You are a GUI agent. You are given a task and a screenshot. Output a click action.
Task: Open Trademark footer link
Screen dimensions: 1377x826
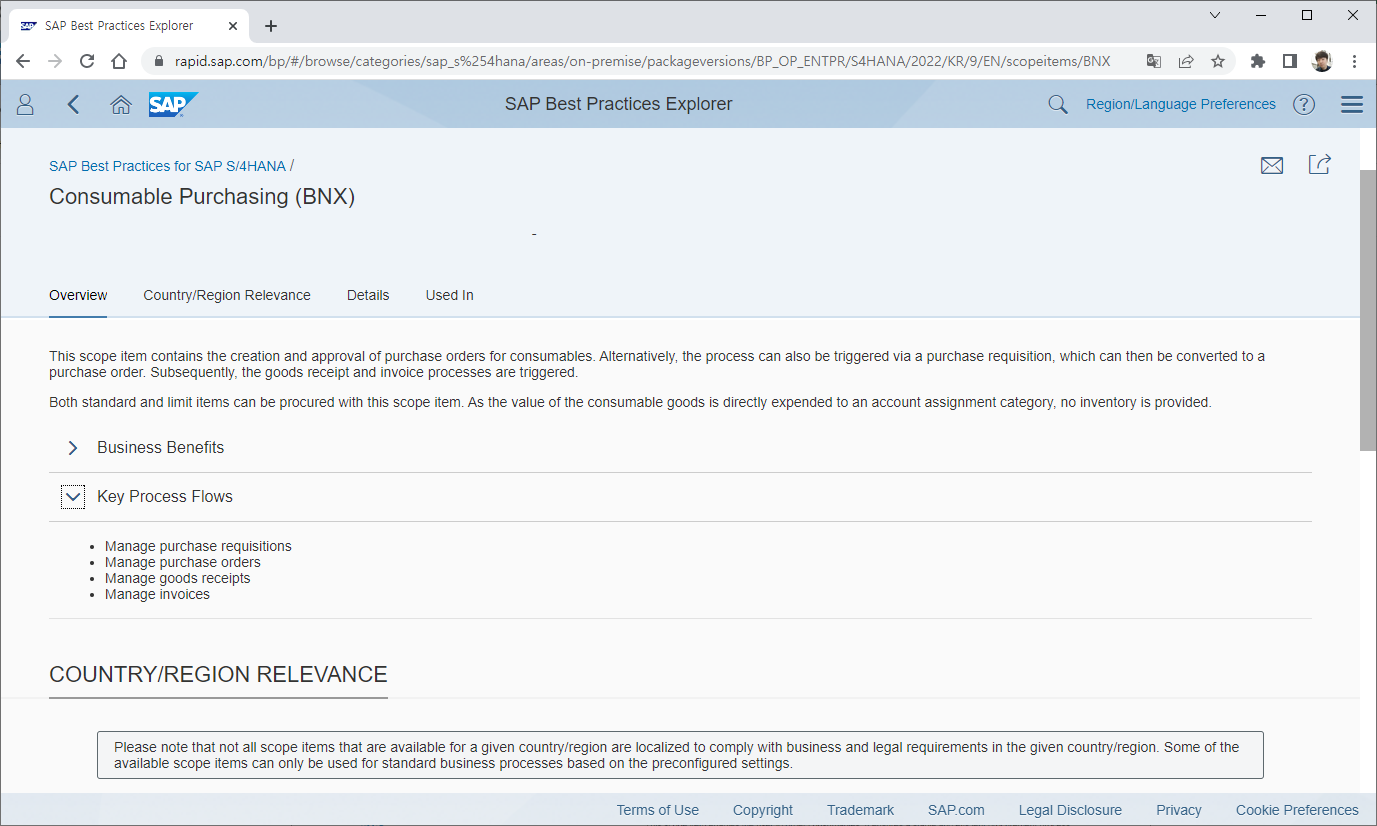[x=861, y=810]
